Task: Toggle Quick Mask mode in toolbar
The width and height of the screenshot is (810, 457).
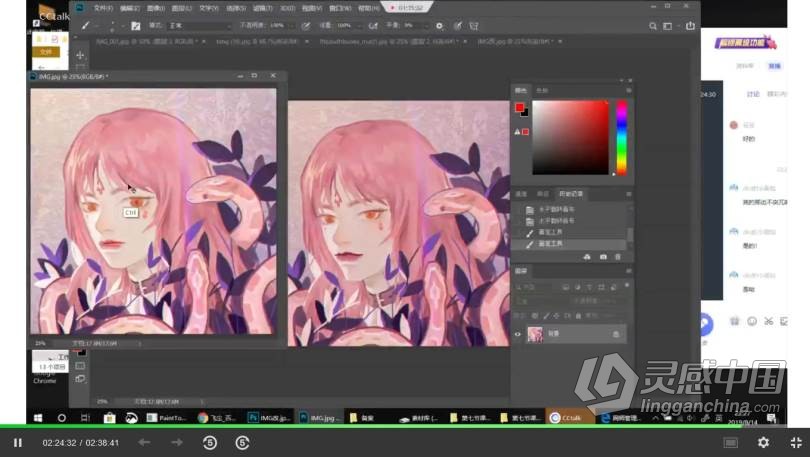Action: pyautogui.click(x=80, y=366)
